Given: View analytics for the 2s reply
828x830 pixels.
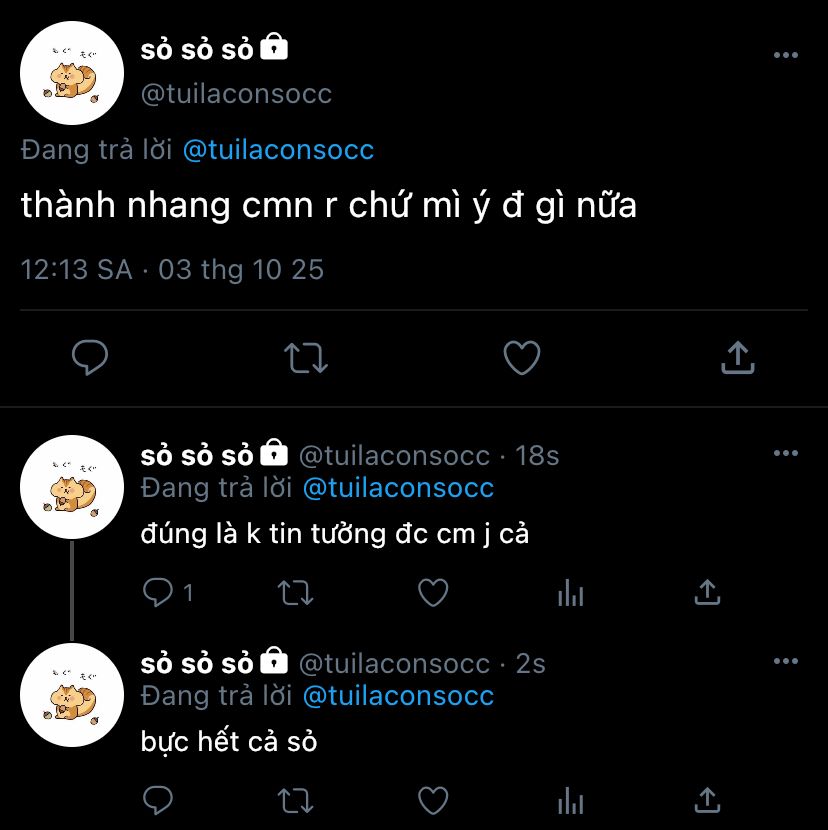Looking at the screenshot, I should 571,800.
